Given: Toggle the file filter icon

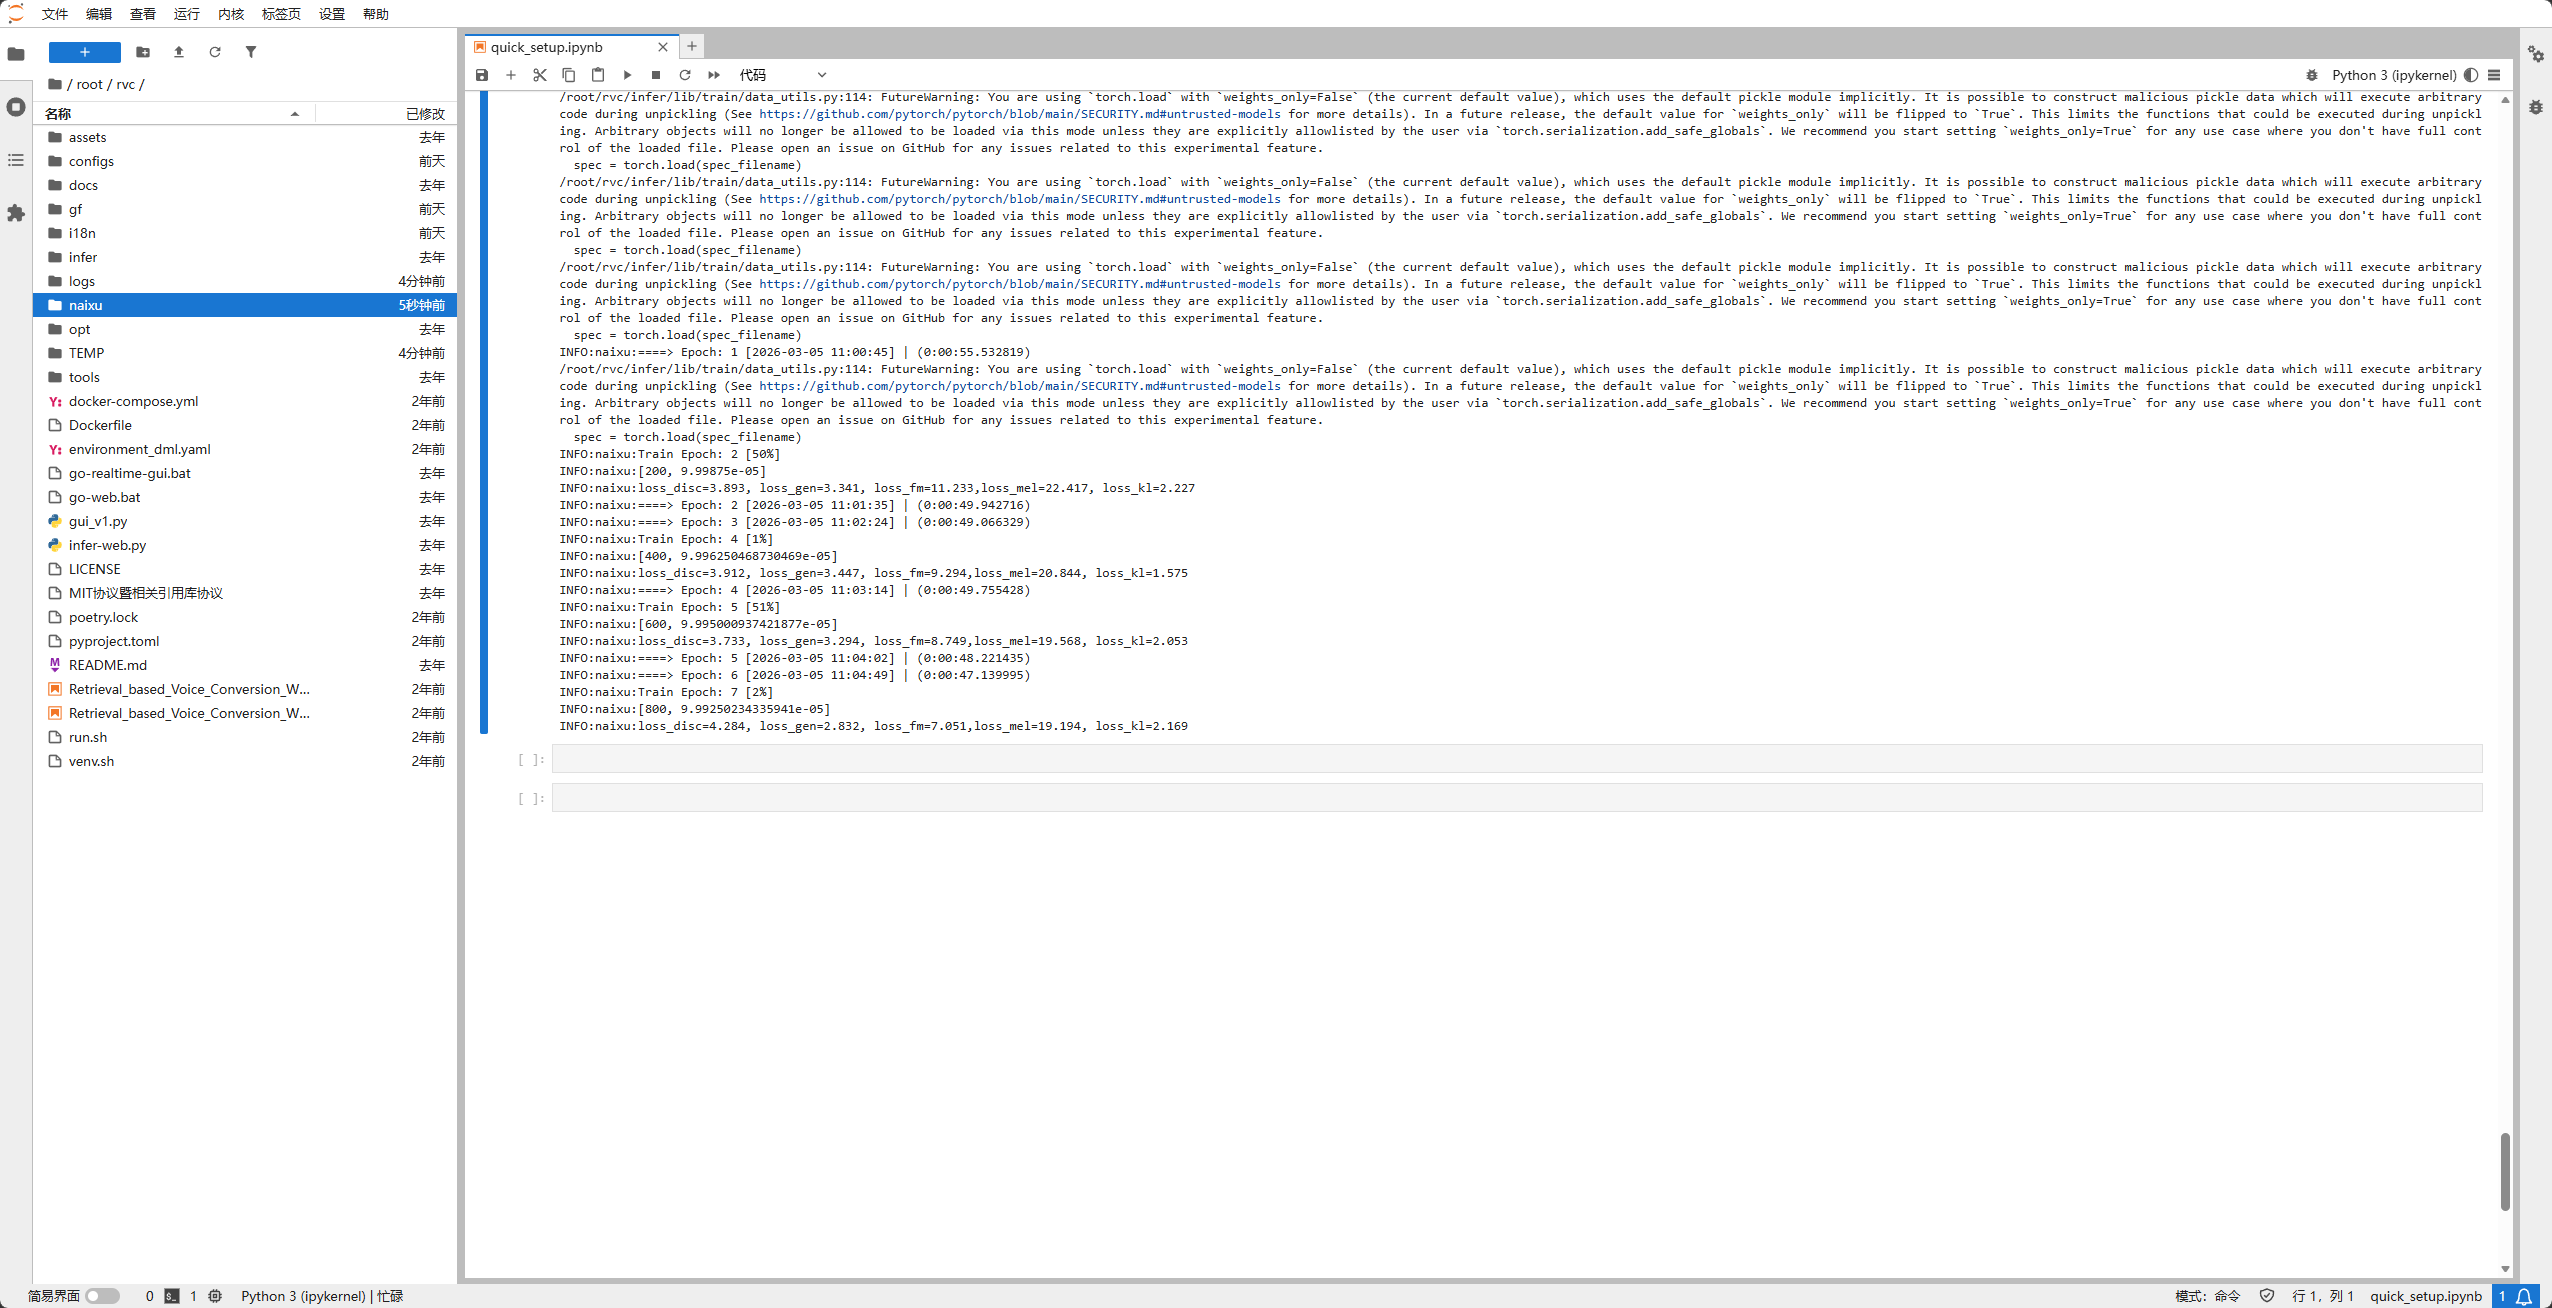Looking at the screenshot, I should click(x=251, y=52).
